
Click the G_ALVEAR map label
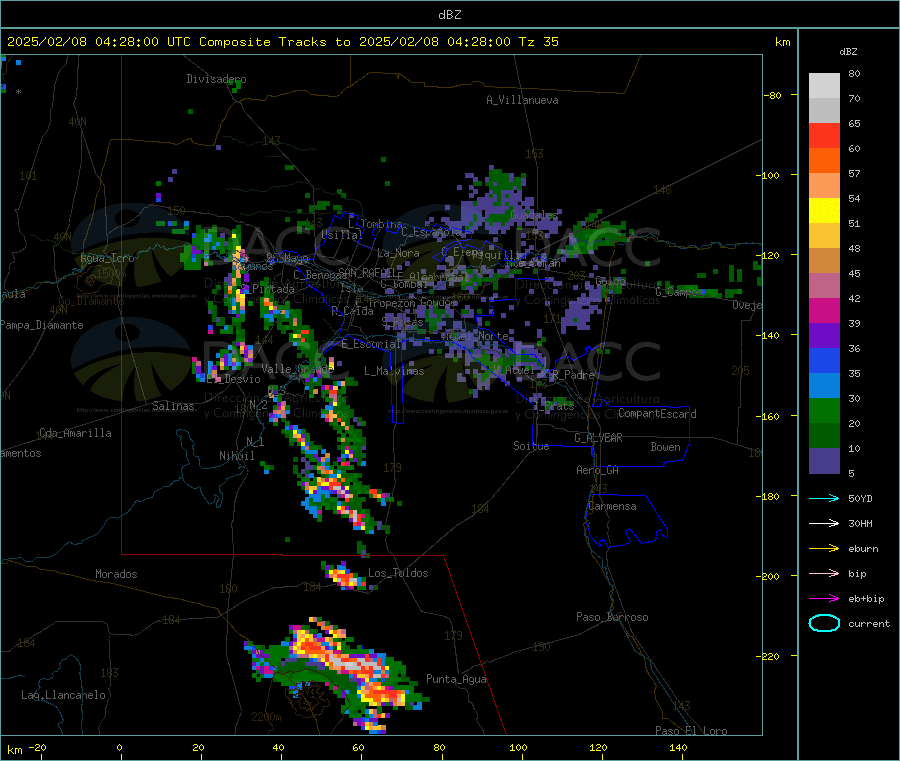(598, 438)
